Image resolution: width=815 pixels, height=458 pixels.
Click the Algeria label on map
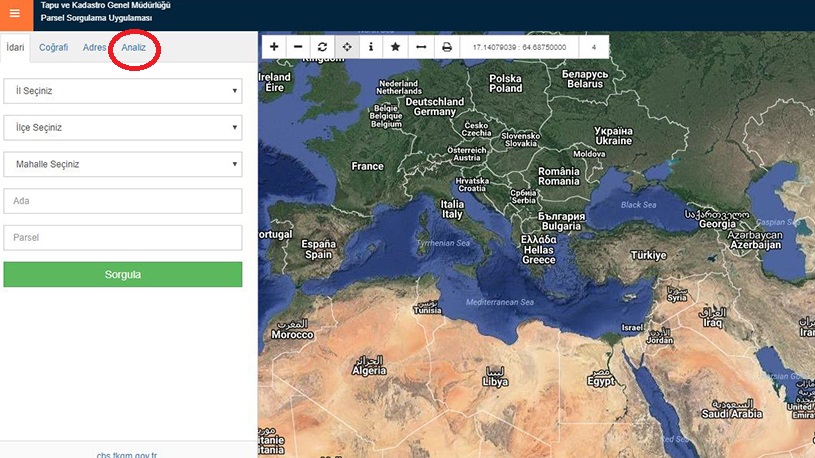pyautogui.click(x=369, y=365)
